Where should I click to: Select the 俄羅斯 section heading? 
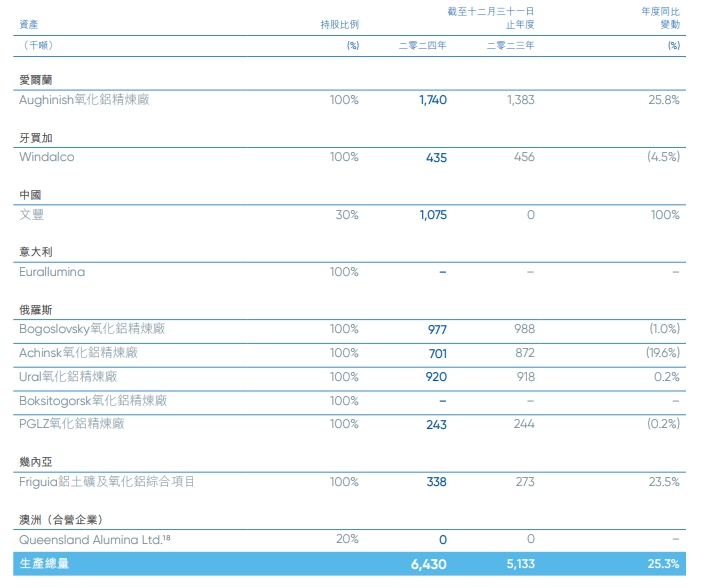tap(35, 310)
